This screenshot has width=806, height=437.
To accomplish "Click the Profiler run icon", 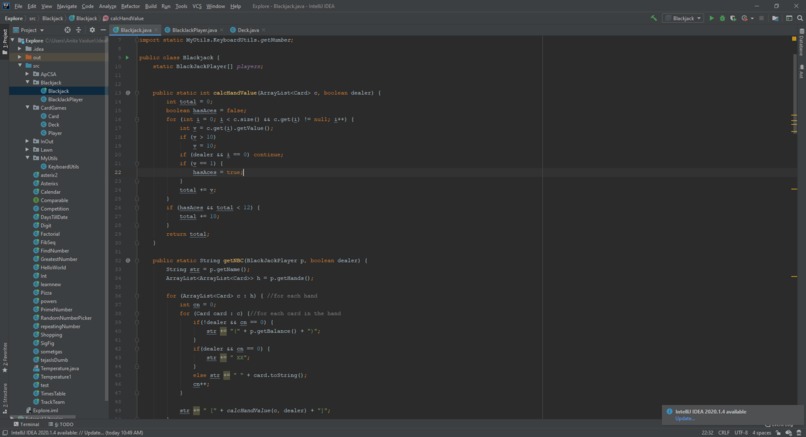I will 744,18.
